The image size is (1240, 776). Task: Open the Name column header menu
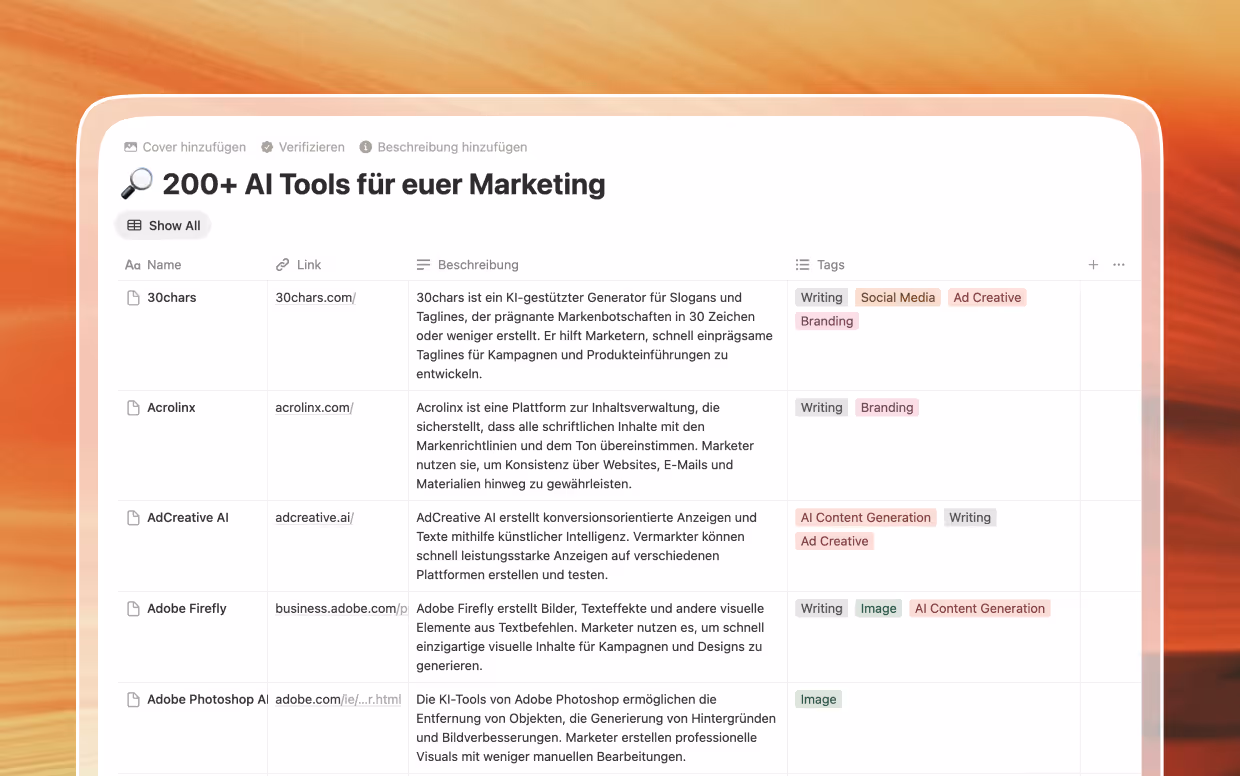click(166, 264)
